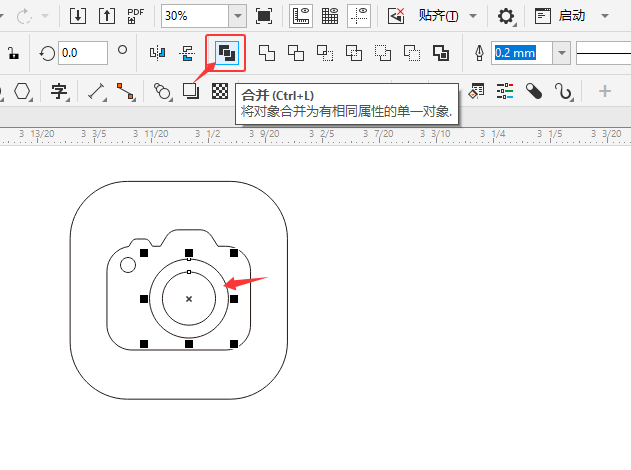Select the Connector tool with orange nodes
This screenshot has height=470, width=631.
pyautogui.click(x=126, y=91)
